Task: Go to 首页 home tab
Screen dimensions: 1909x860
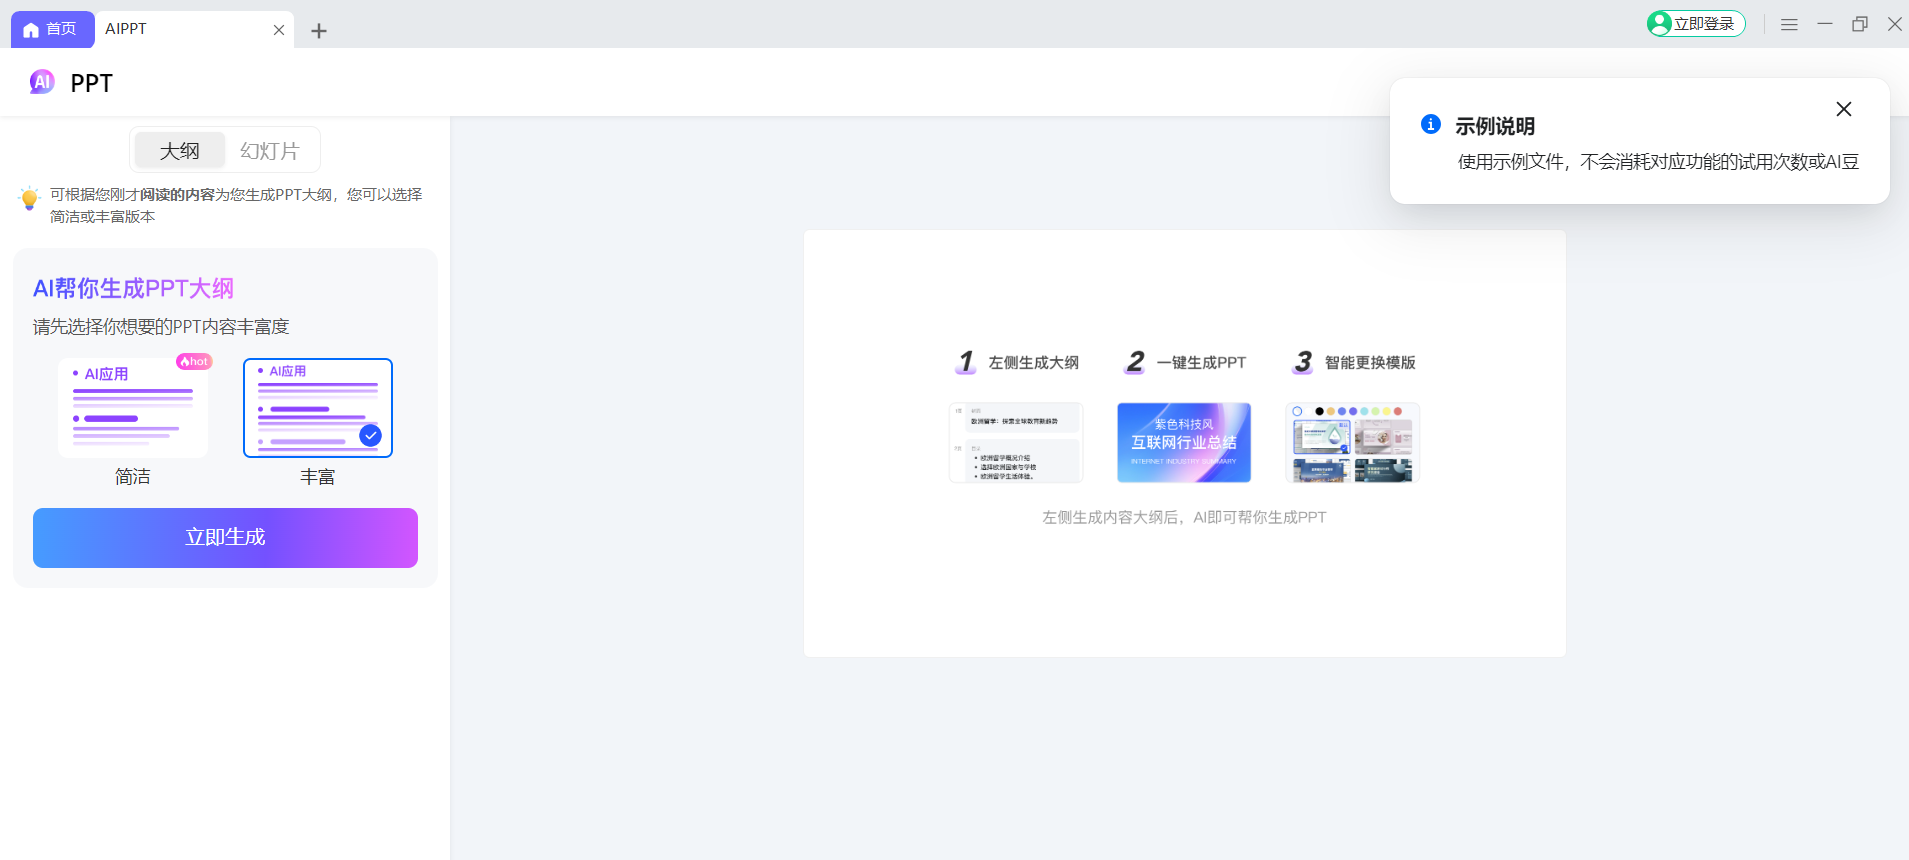Action: tap(52, 29)
